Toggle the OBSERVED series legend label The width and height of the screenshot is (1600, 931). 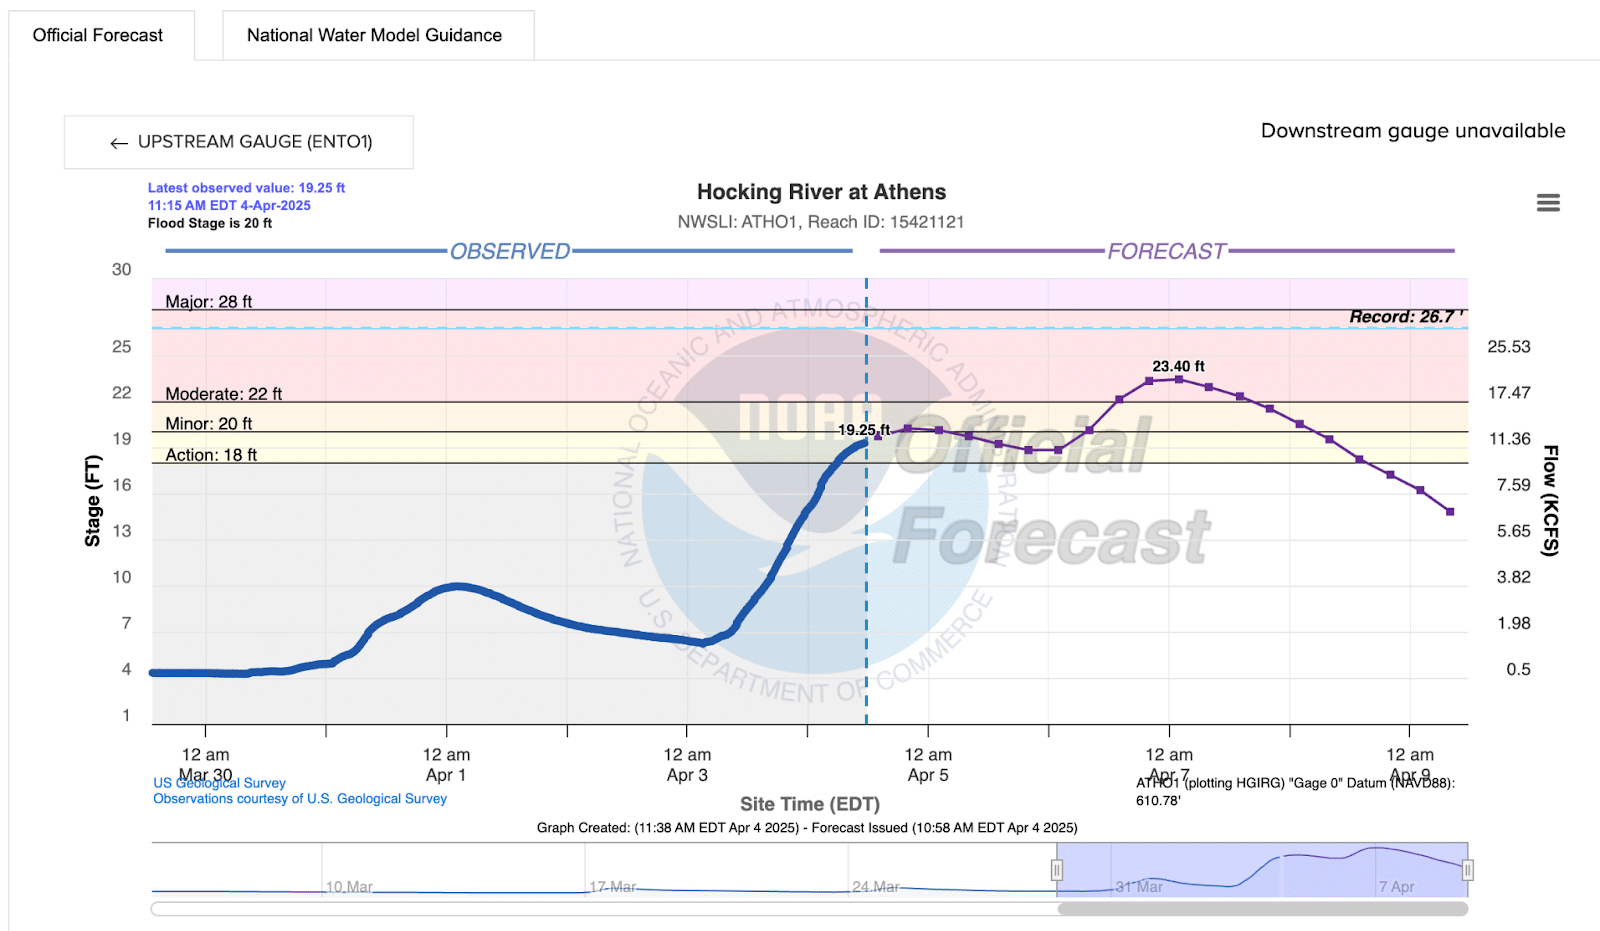509,251
